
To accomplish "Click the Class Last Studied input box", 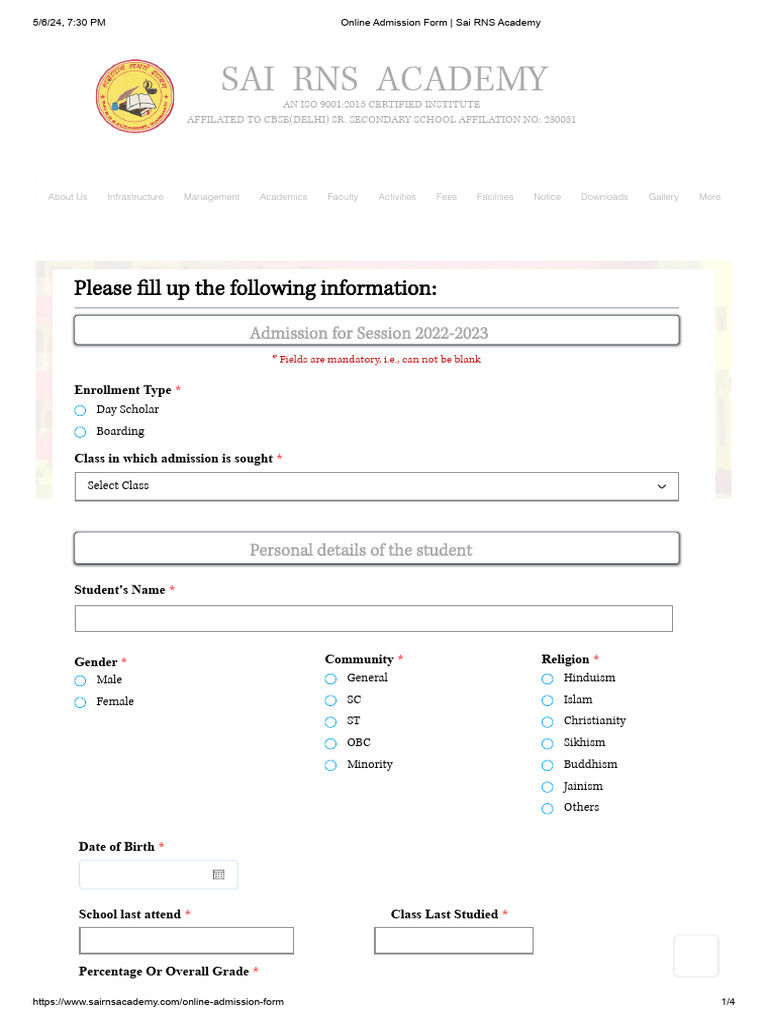I will pos(453,941).
